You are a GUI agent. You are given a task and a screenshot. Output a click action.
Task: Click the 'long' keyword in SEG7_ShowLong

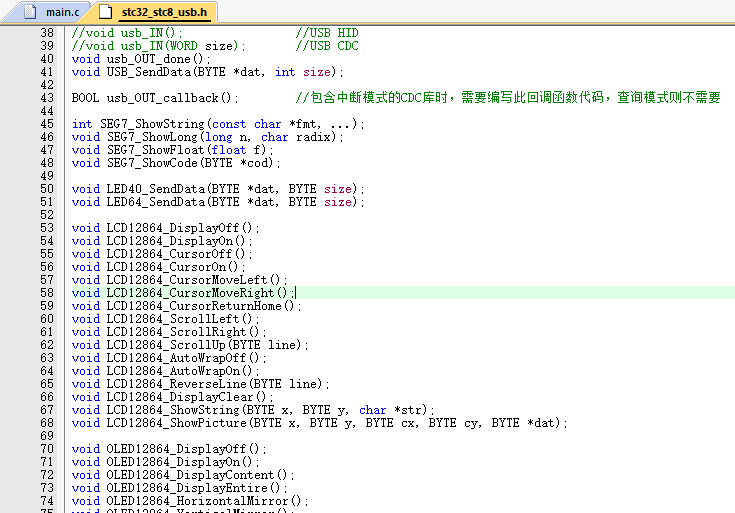point(218,137)
